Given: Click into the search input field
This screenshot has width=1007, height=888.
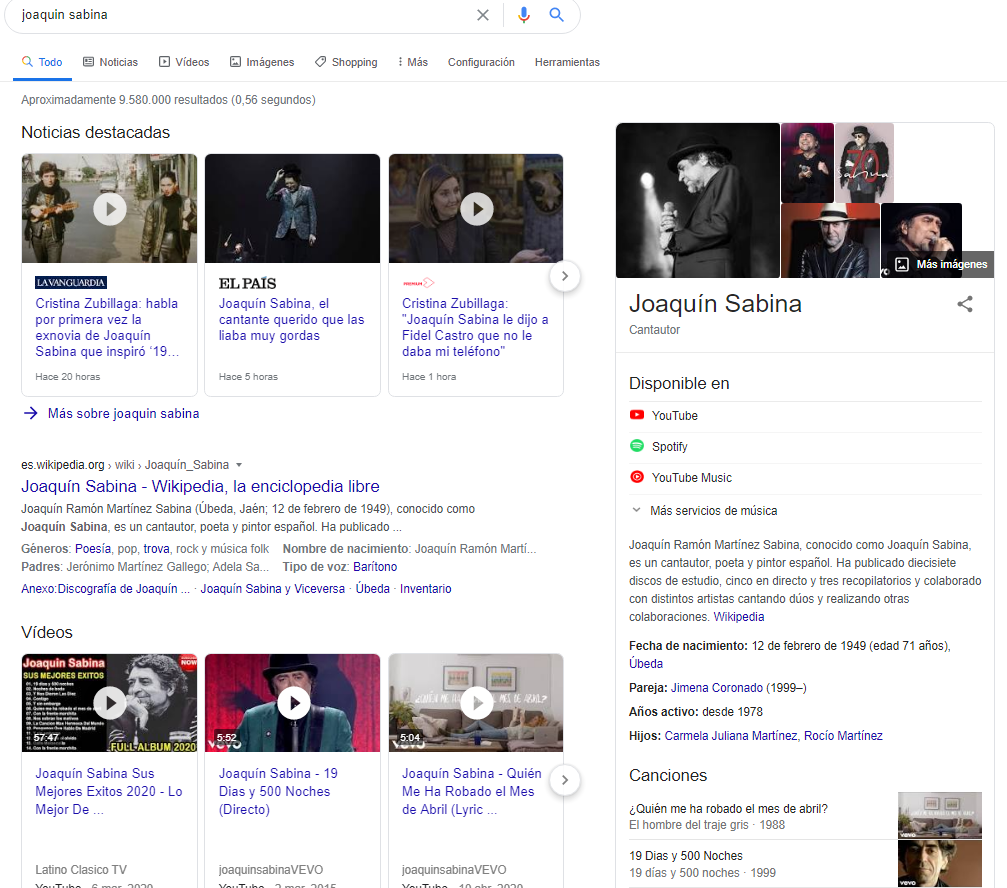Looking at the screenshot, I should tap(240, 15).
